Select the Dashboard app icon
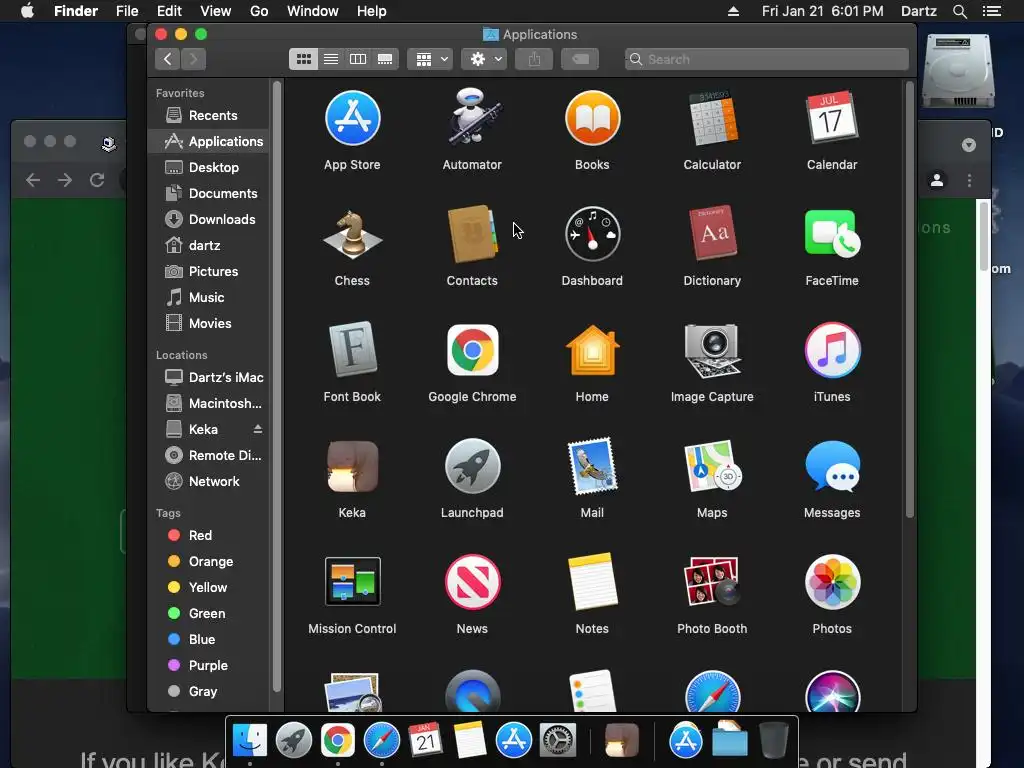The height and width of the screenshot is (768, 1024). [x=592, y=234]
